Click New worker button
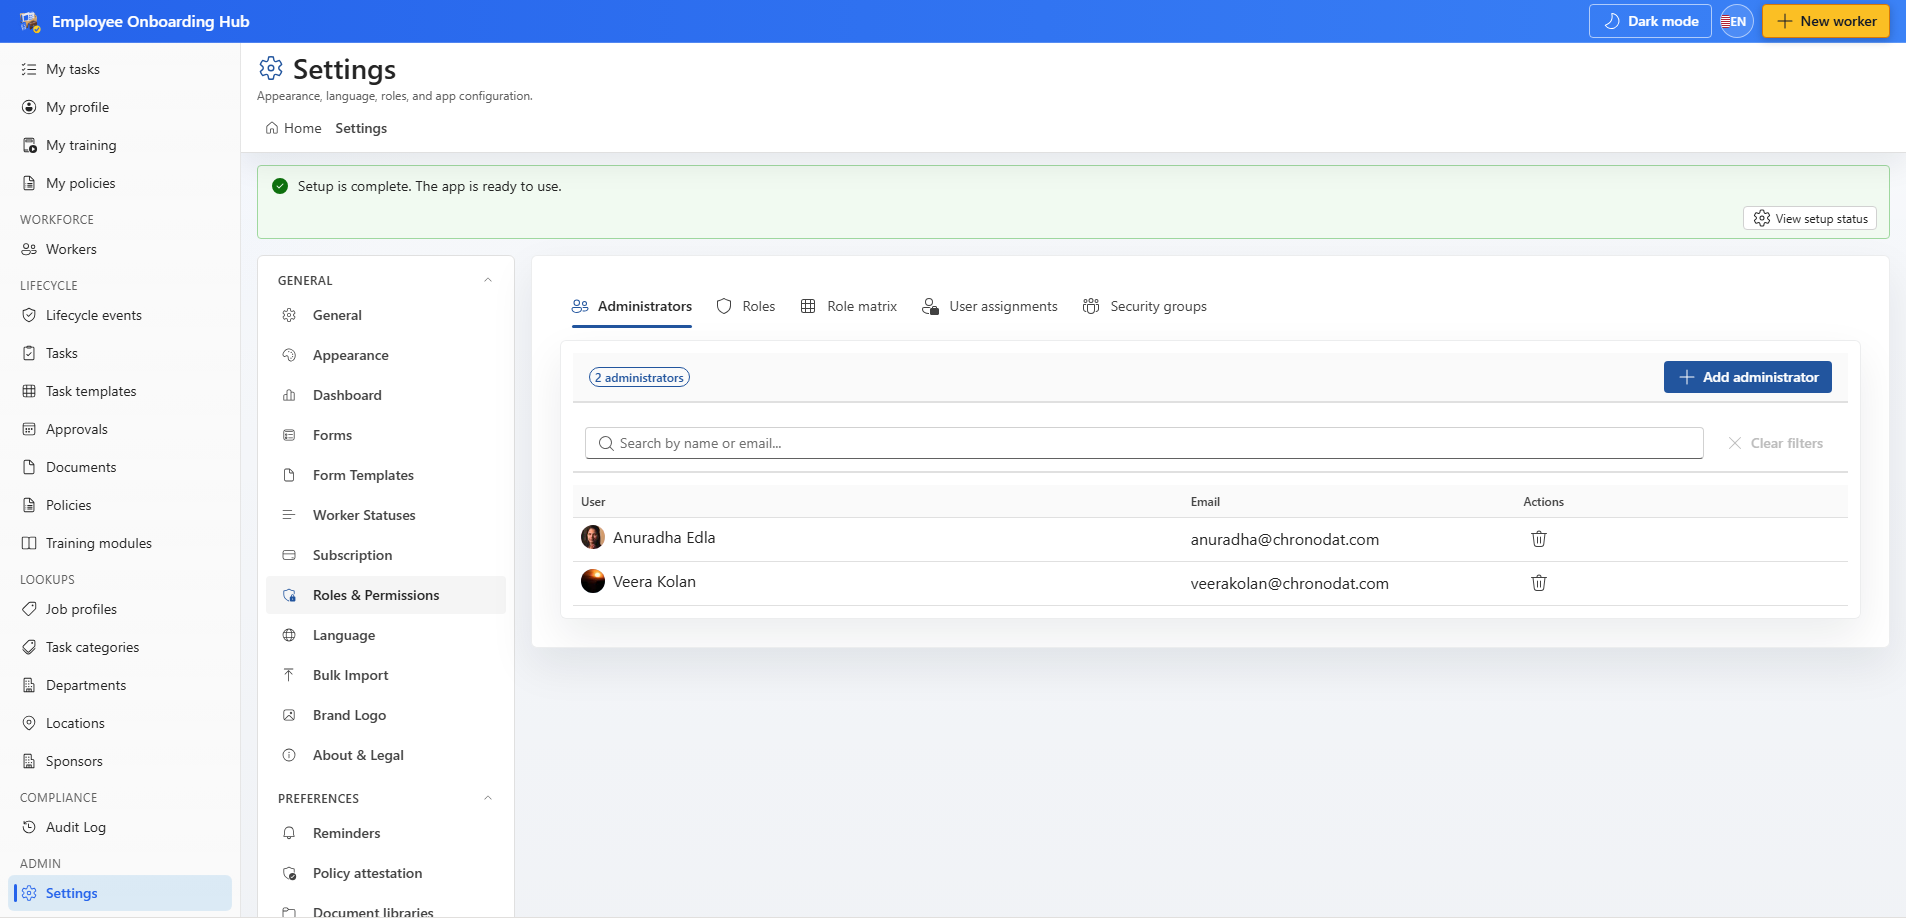Viewport: 1906px width, 918px height. click(1826, 21)
